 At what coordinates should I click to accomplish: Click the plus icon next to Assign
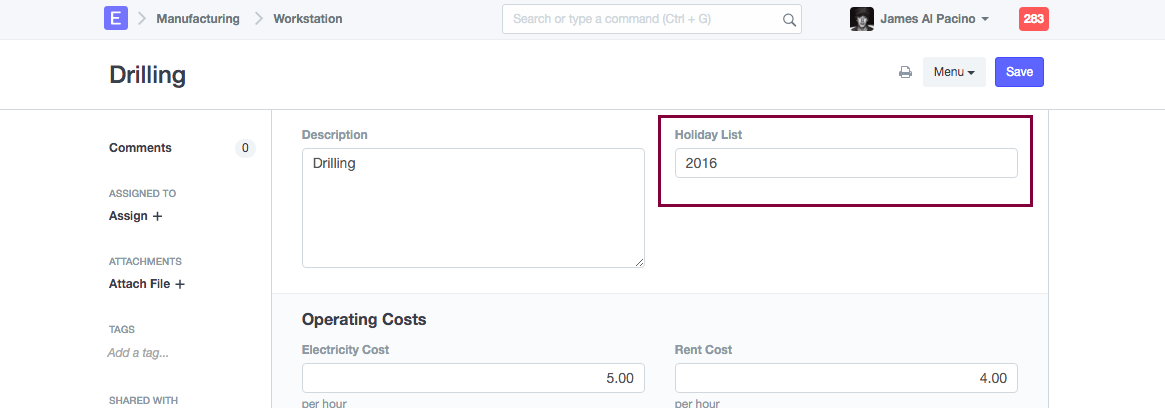coord(157,216)
